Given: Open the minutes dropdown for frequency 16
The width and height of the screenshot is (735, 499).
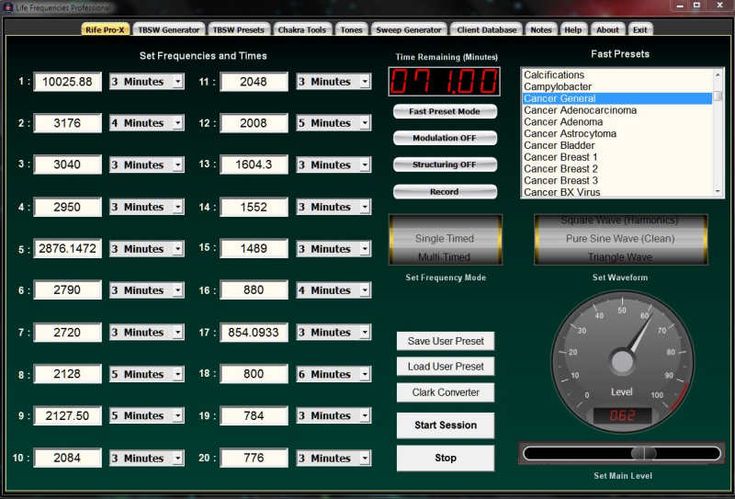Looking at the screenshot, I should click(x=365, y=290).
